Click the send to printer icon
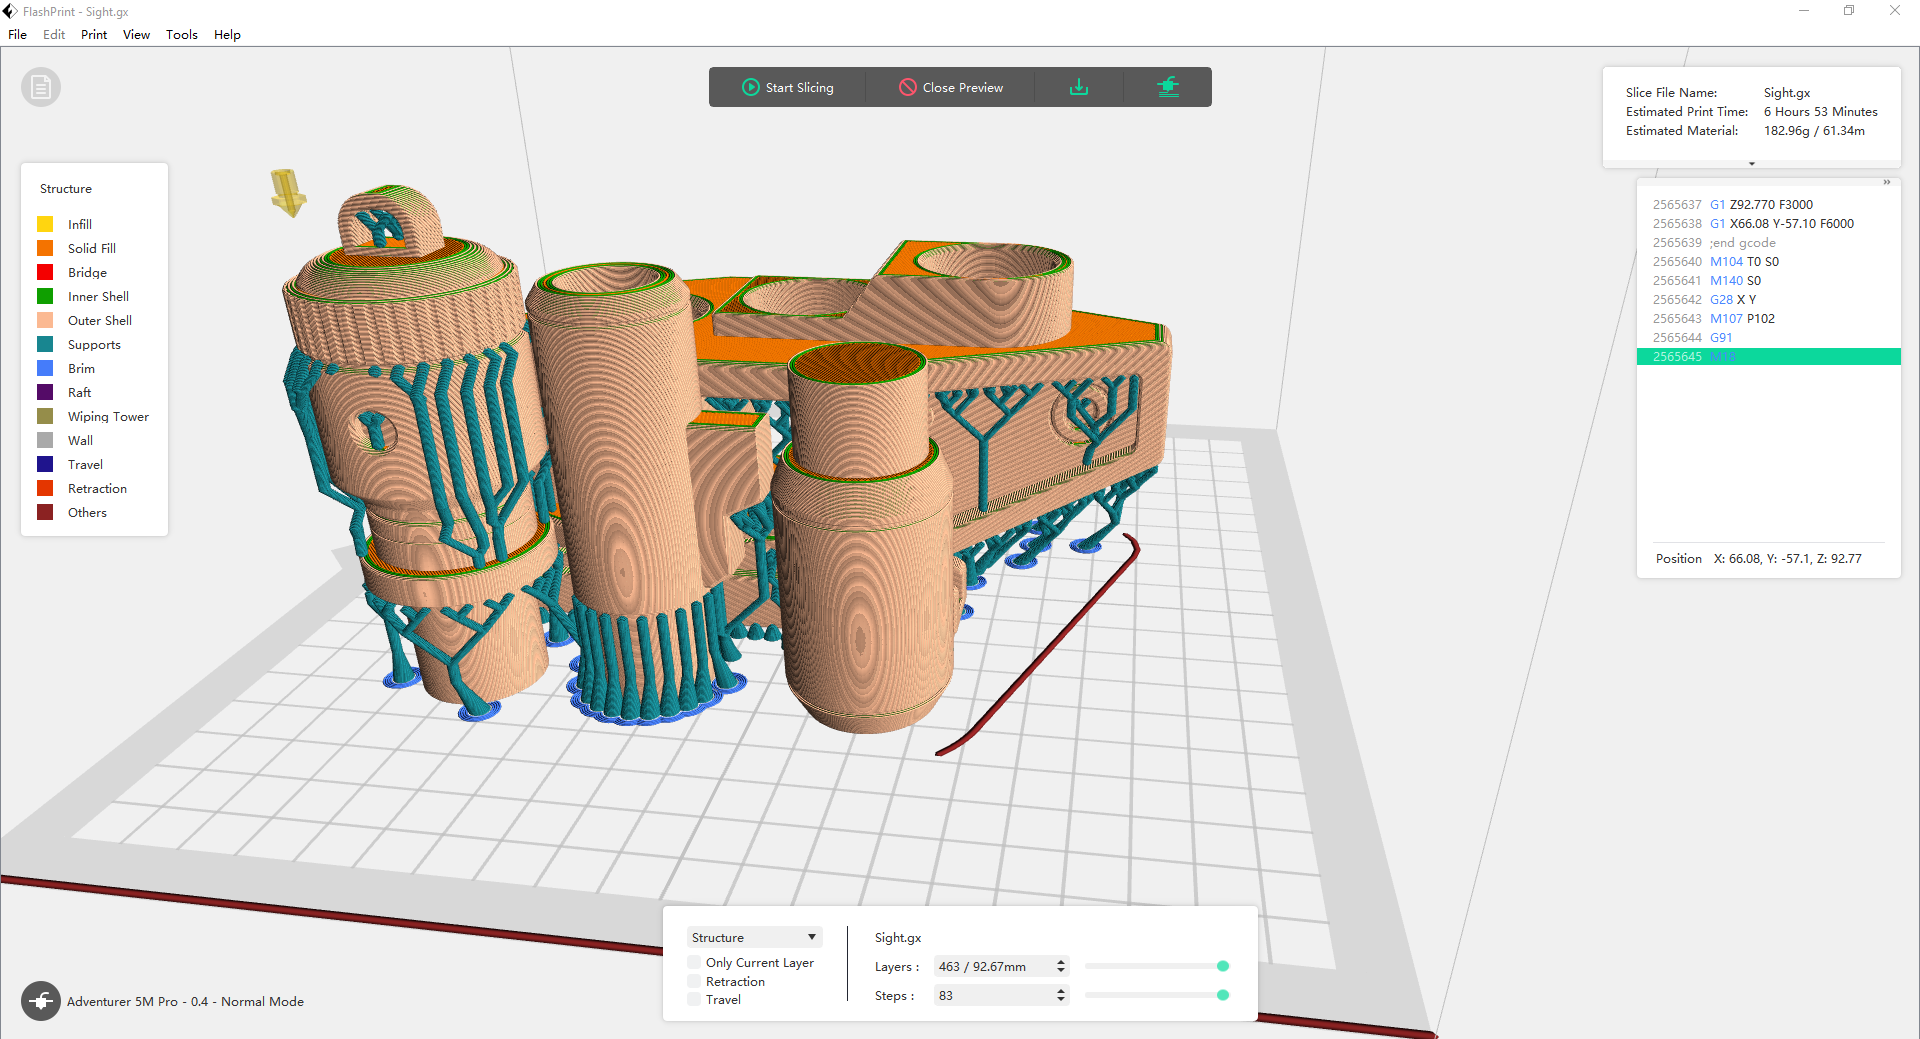Viewport: 1920px width, 1039px height. click(1167, 88)
